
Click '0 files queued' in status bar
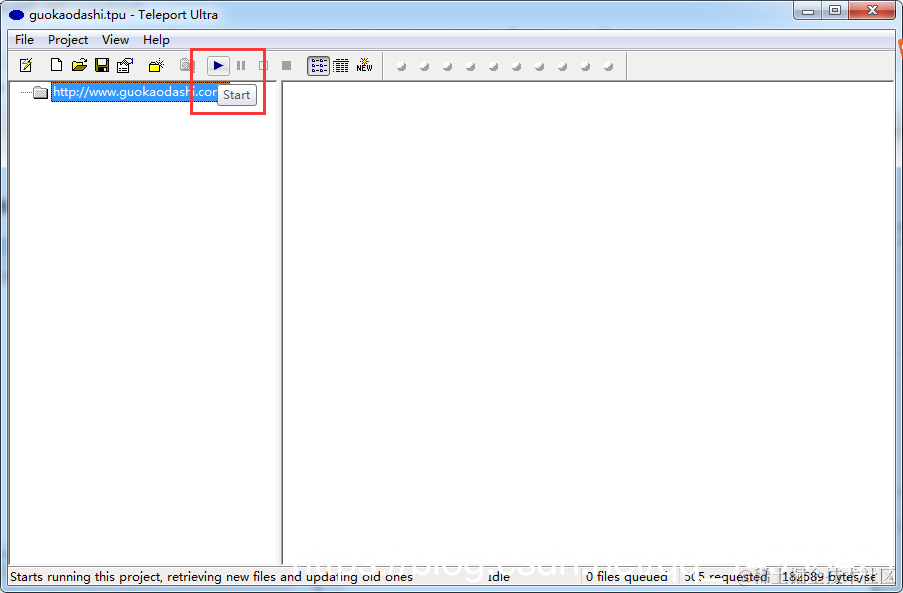coord(627,576)
